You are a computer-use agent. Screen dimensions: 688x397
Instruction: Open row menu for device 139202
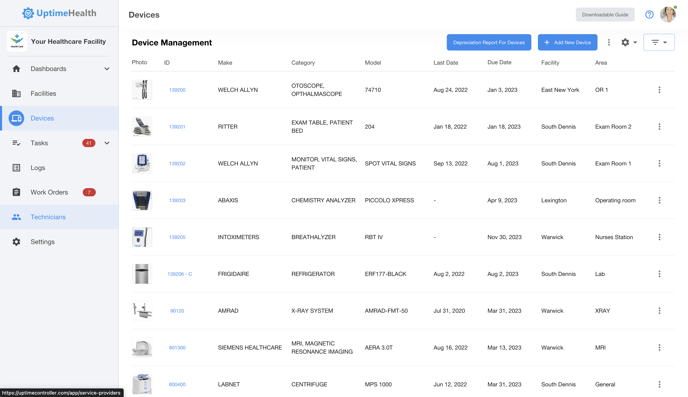(x=659, y=164)
